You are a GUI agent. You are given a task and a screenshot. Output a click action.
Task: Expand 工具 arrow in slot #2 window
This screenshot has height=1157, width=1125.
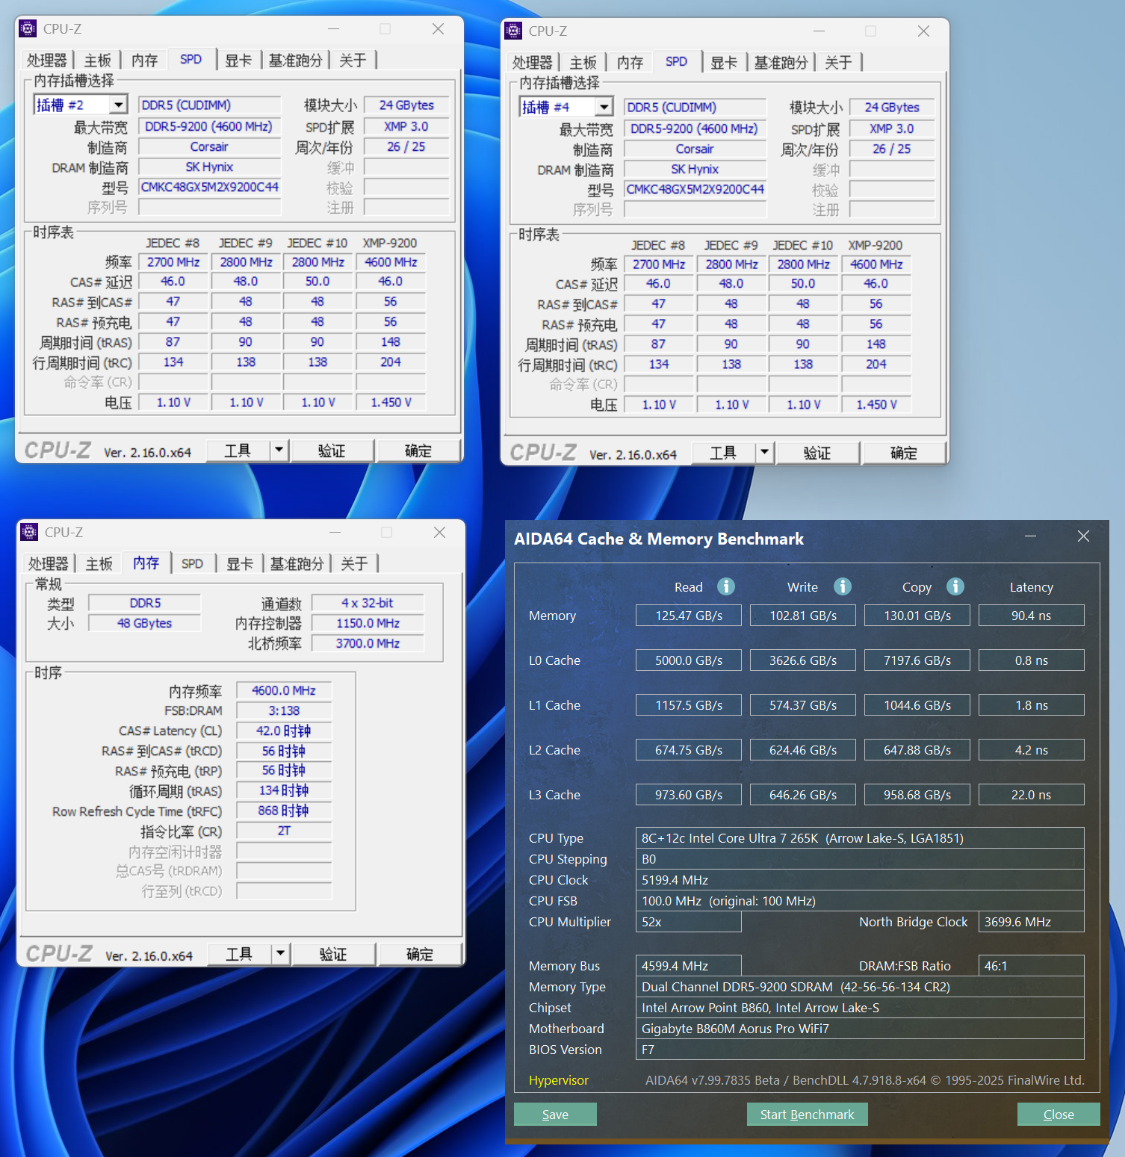279,450
